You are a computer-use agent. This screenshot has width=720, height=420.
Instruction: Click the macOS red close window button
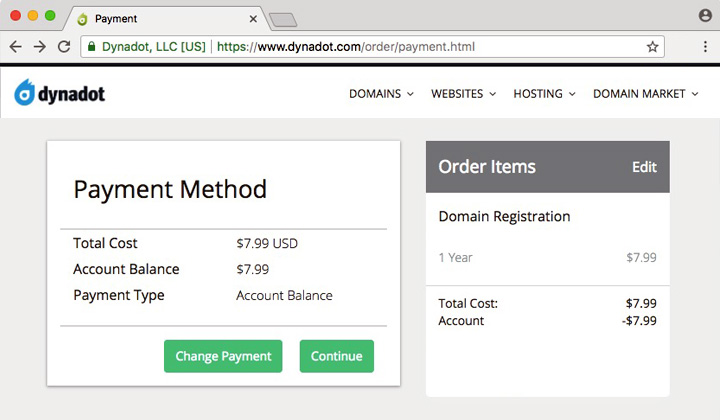[x=16, y=16]
